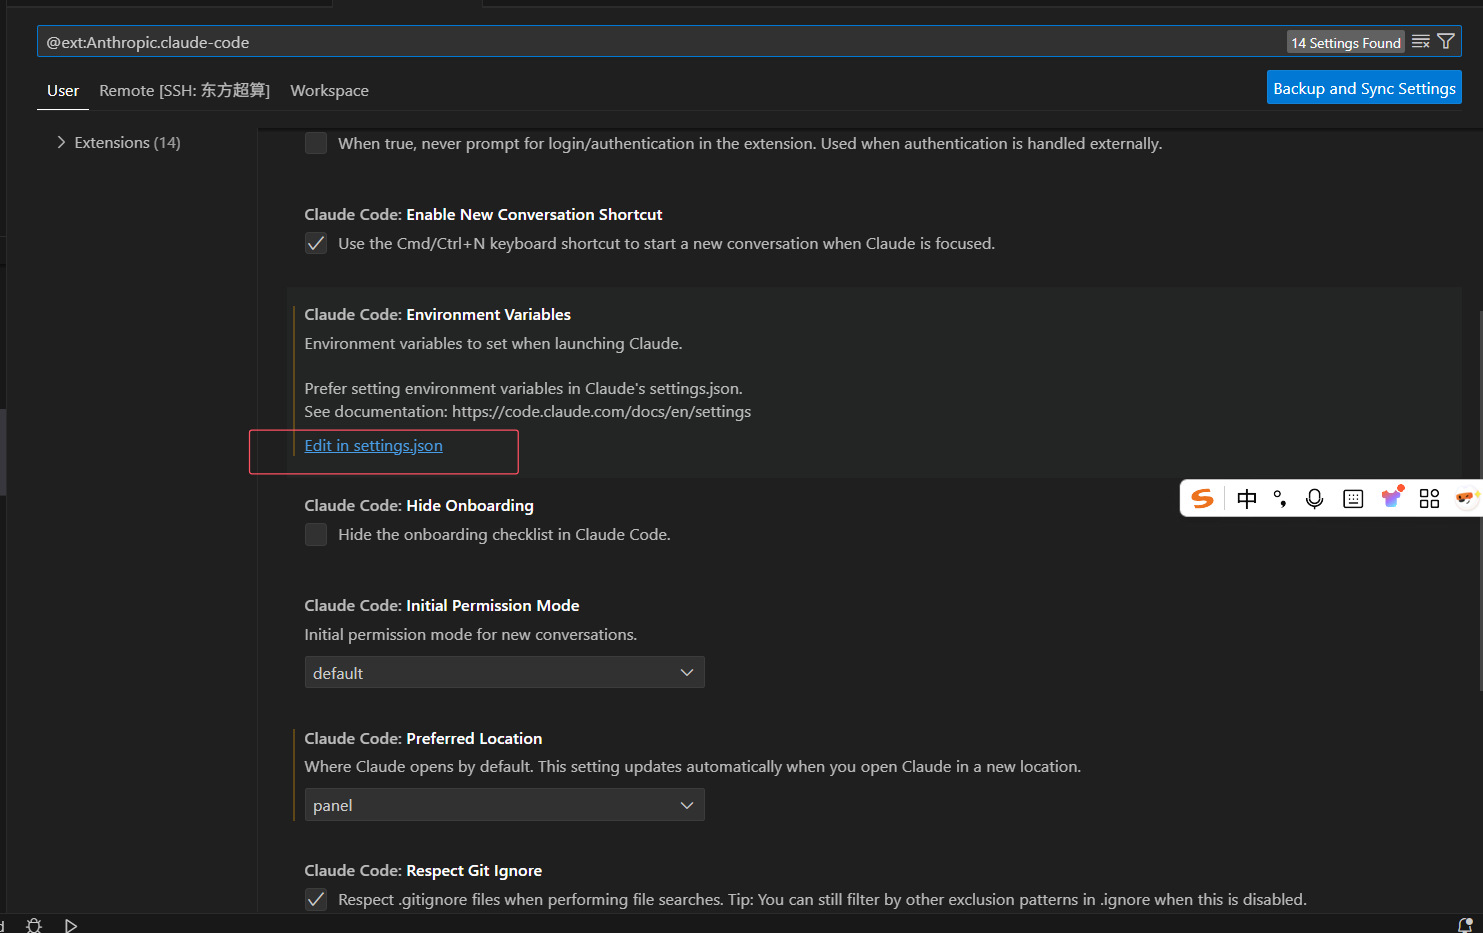1483x933 pixels.
Task: Start Sogou voice input microphone
Action: point(1315,498)
